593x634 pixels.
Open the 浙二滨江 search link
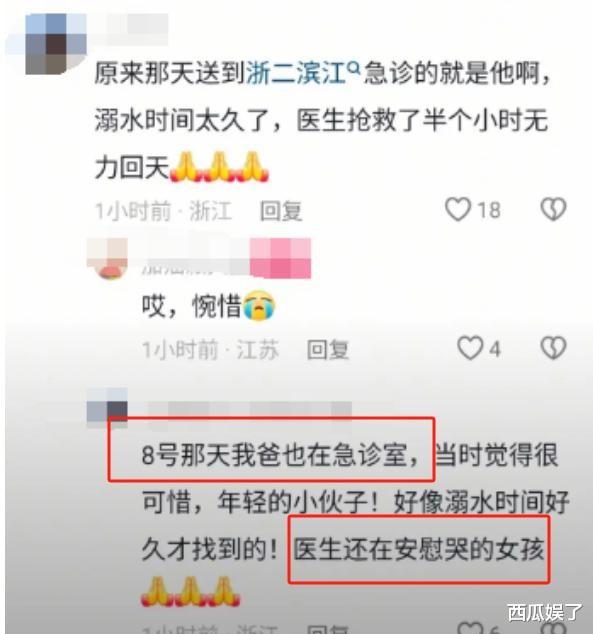coord(296,74)
